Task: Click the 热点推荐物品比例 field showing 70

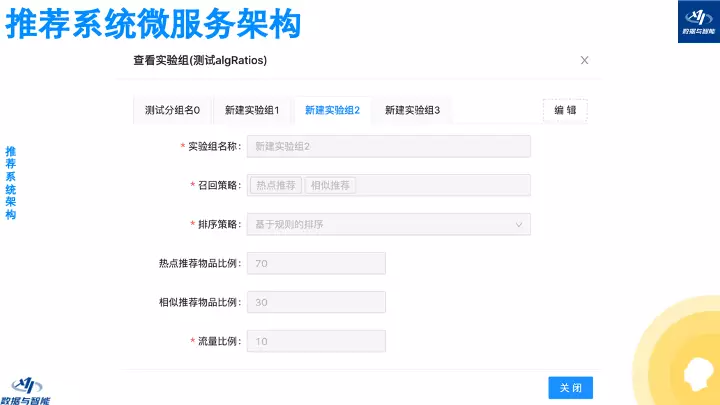Action: pos(316,263)
